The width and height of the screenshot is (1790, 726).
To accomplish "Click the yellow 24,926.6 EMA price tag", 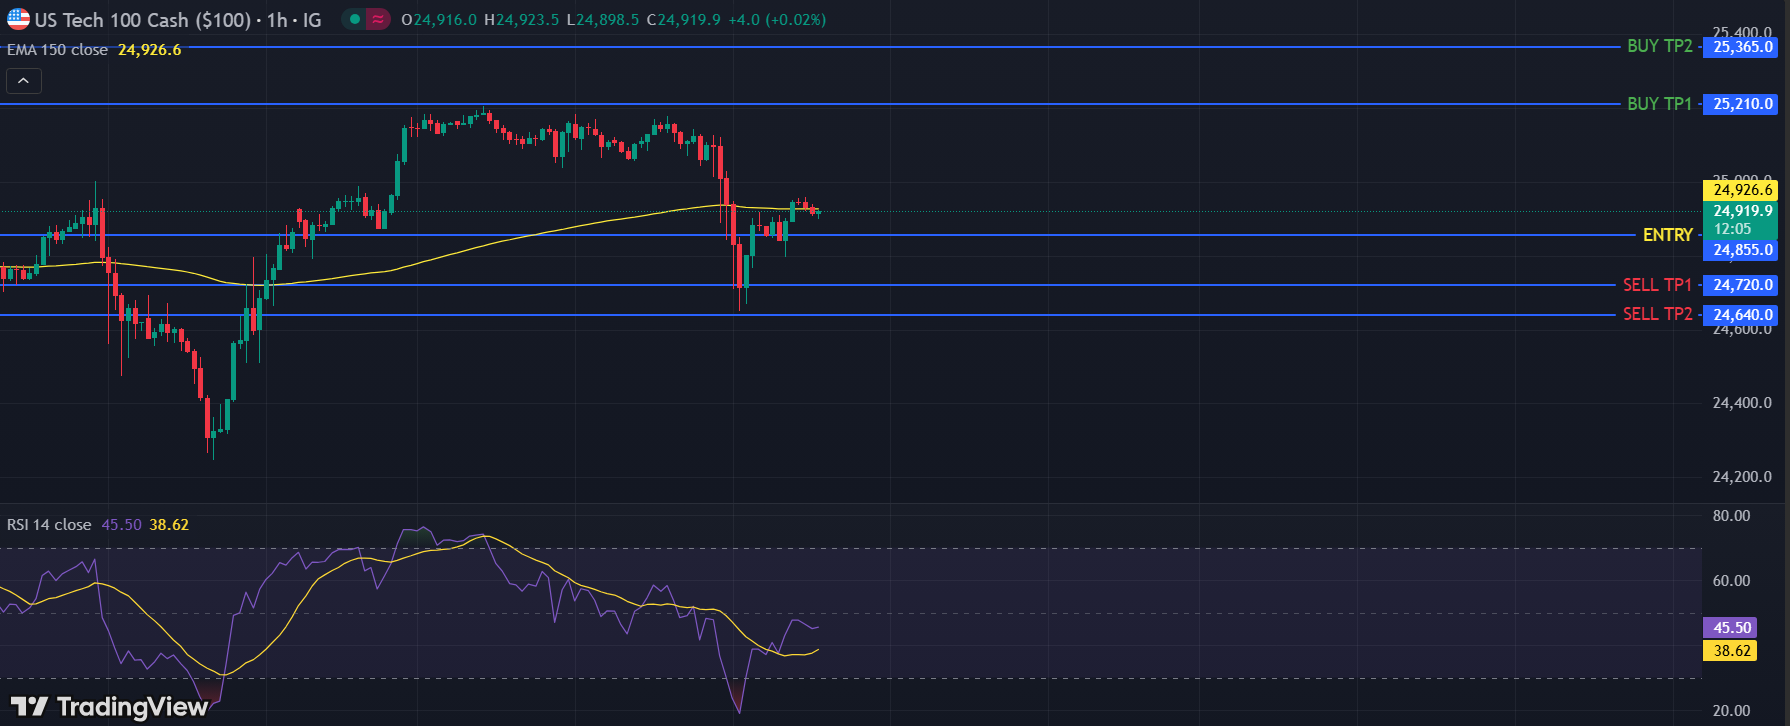I will (1742, 190).
